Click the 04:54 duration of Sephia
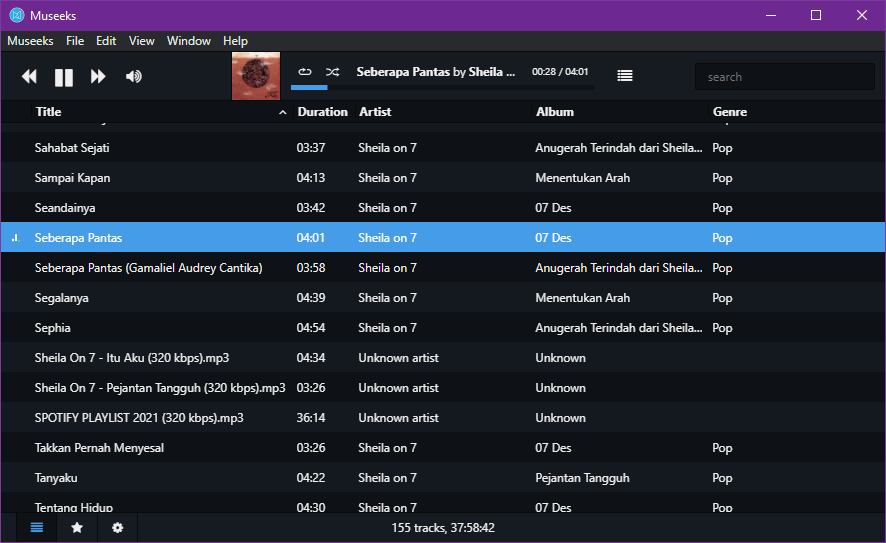 pyautogui.click(x=311, y=328)
